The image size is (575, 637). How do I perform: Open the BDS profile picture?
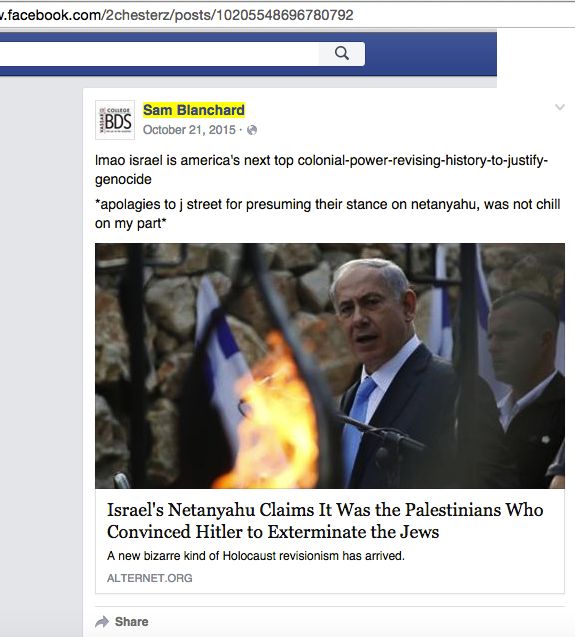[115, 120]
